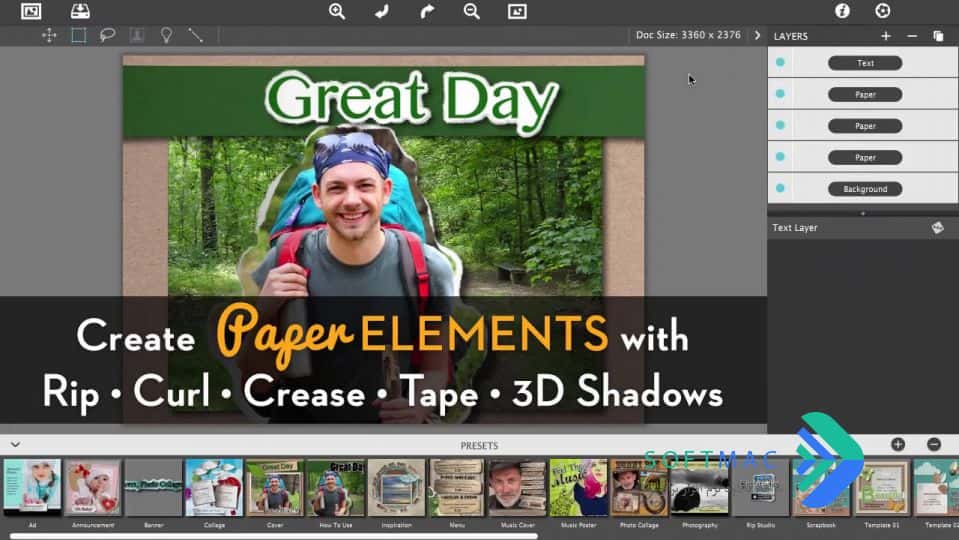
Task: Click the undo arrow icon
Action: coord(382,11)
